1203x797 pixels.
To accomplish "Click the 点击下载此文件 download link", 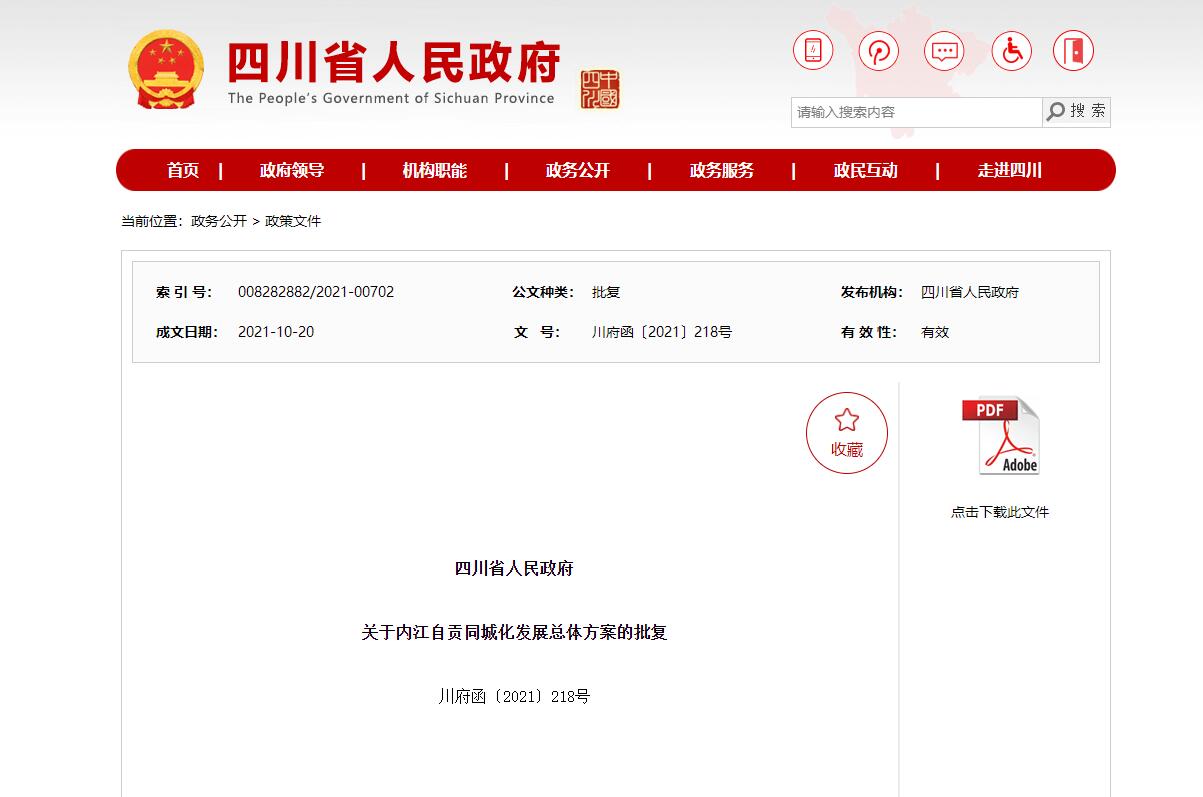I will click(x=1000, y=512).
